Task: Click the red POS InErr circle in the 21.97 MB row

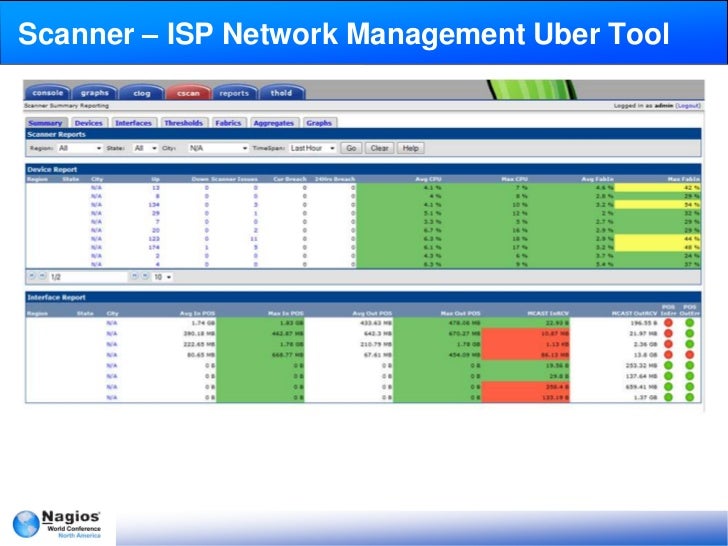Action: [668, 333]
